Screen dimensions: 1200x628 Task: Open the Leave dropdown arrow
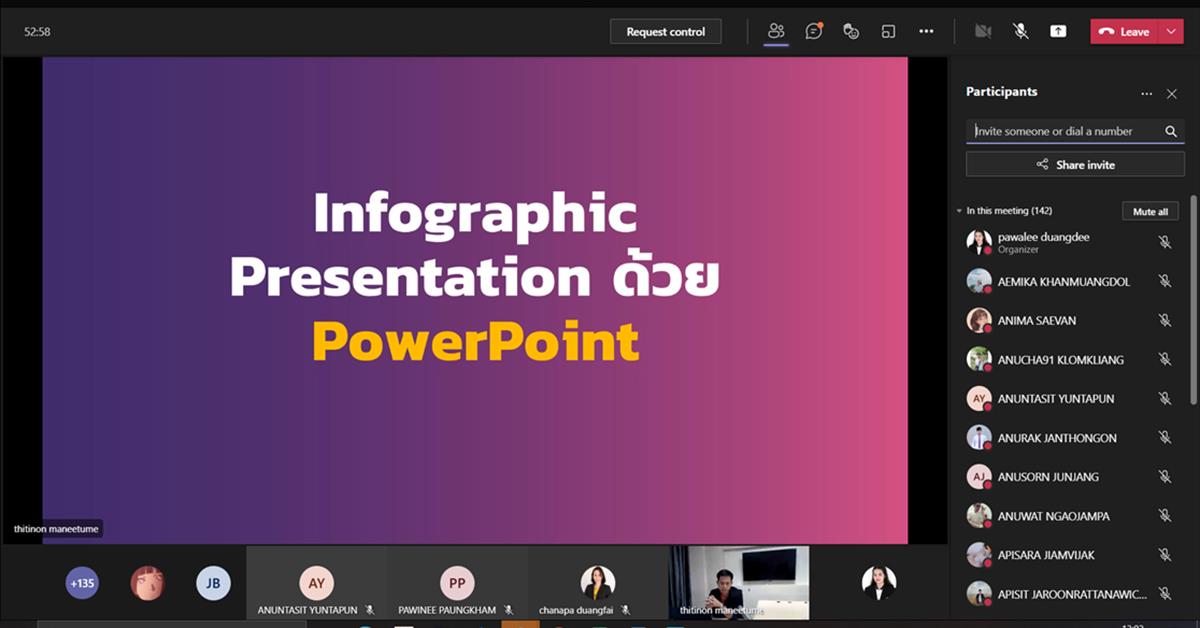(1172, 31)
